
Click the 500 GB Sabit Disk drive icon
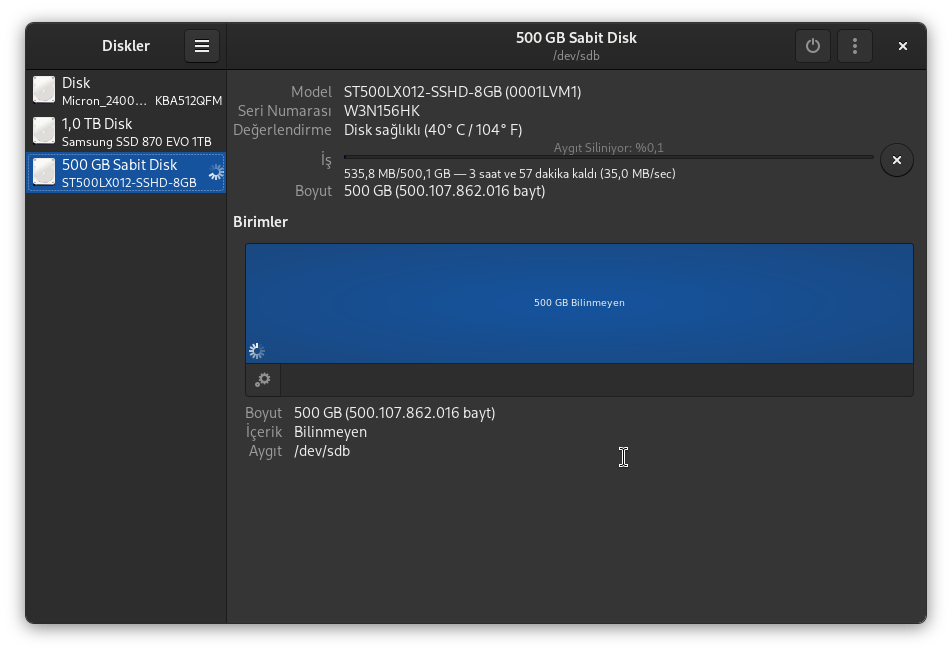click(44, 172)
